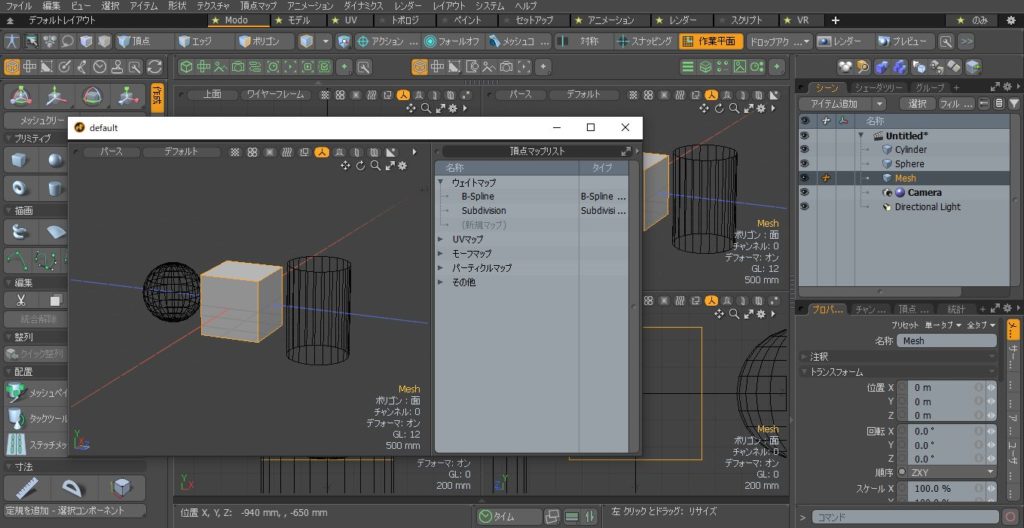Expand the UVマップ category
The image size is (1024, 528).
[441, 240]
